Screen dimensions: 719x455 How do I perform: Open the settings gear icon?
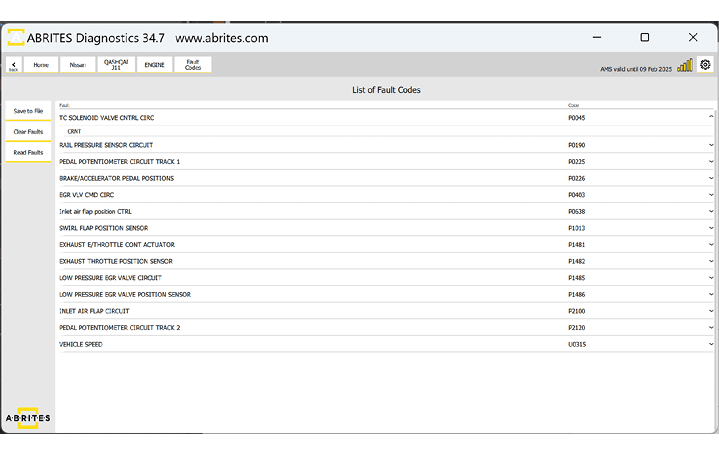coord(705,65)
